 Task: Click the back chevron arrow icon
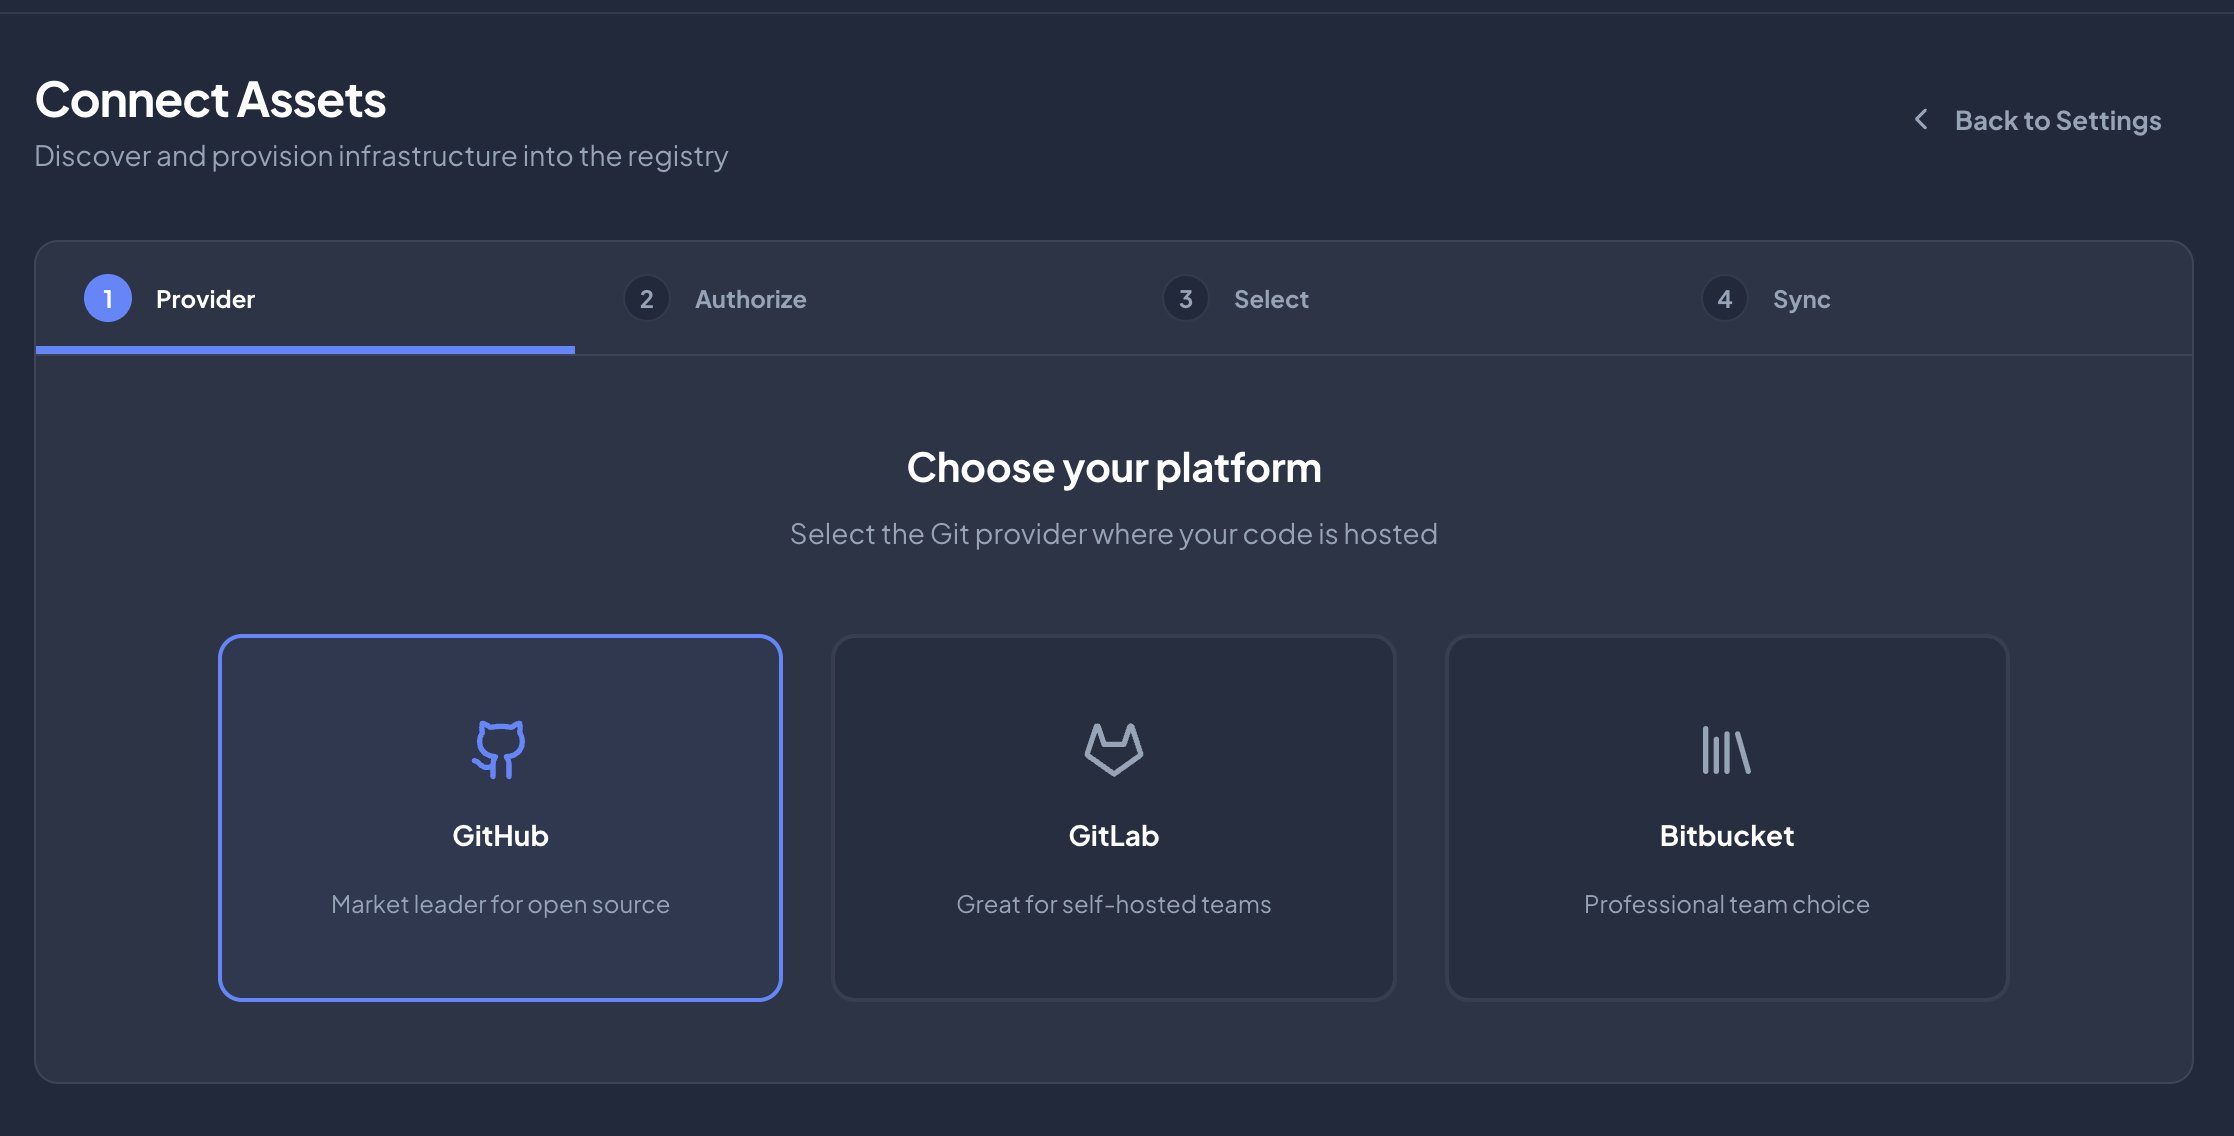(1921, 120)
